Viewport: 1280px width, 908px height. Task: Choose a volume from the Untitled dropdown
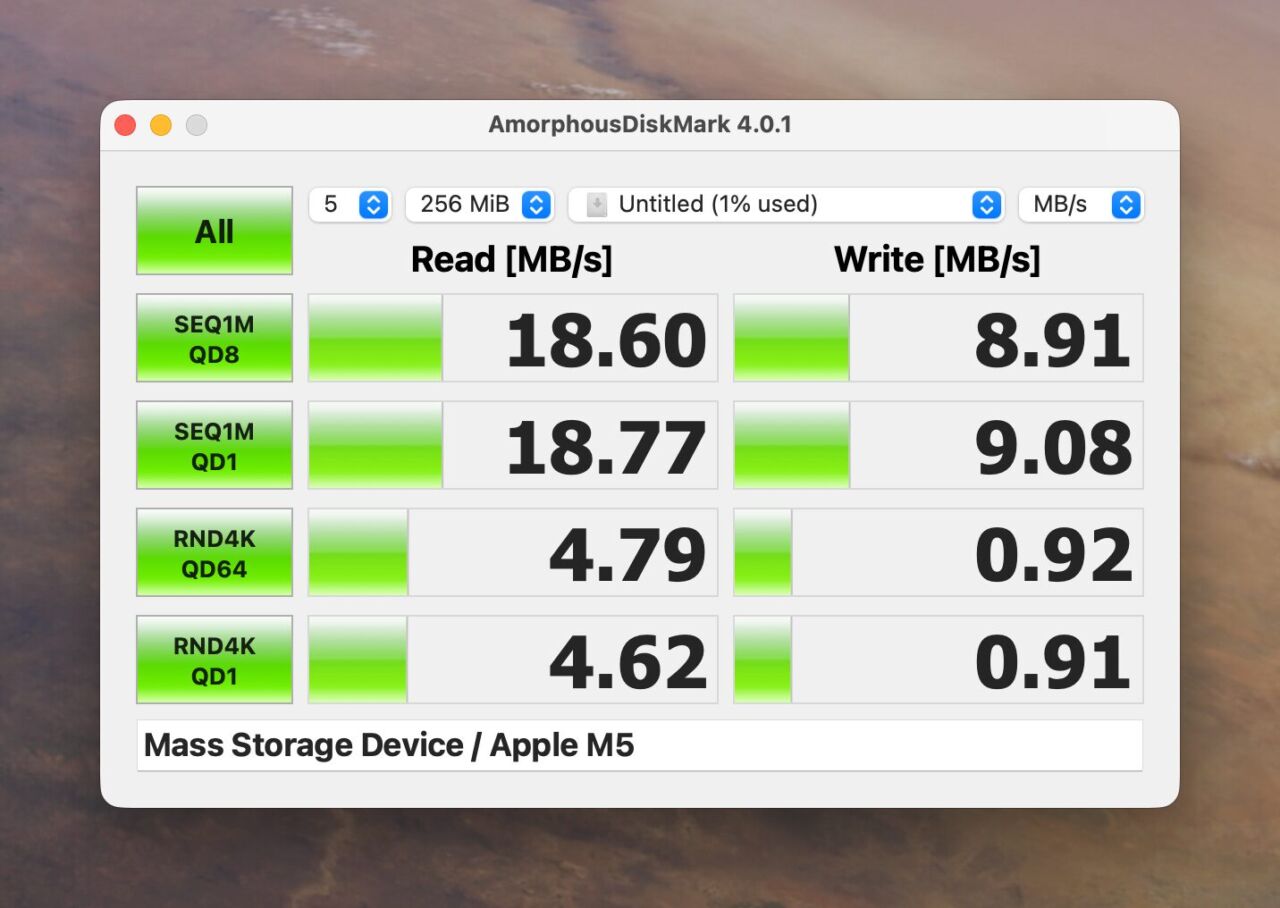pos(785,205)
